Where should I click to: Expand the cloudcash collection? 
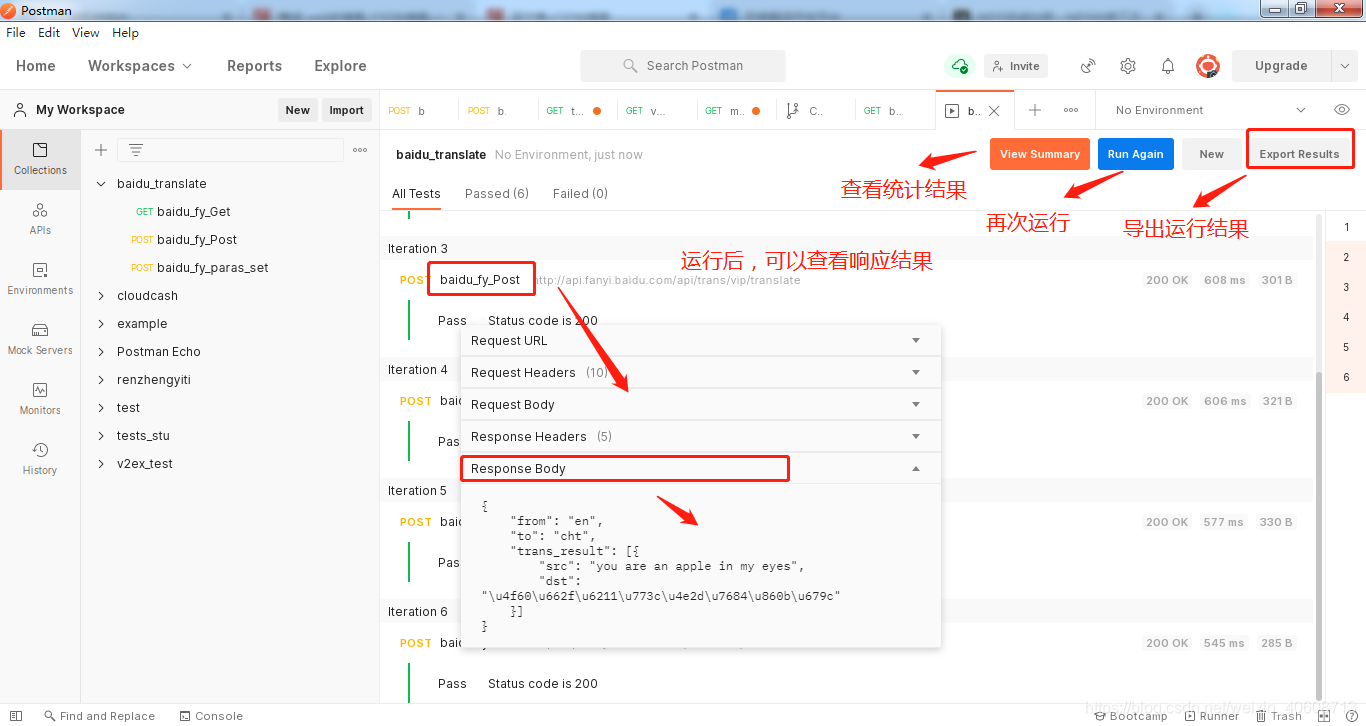point(101,296)
